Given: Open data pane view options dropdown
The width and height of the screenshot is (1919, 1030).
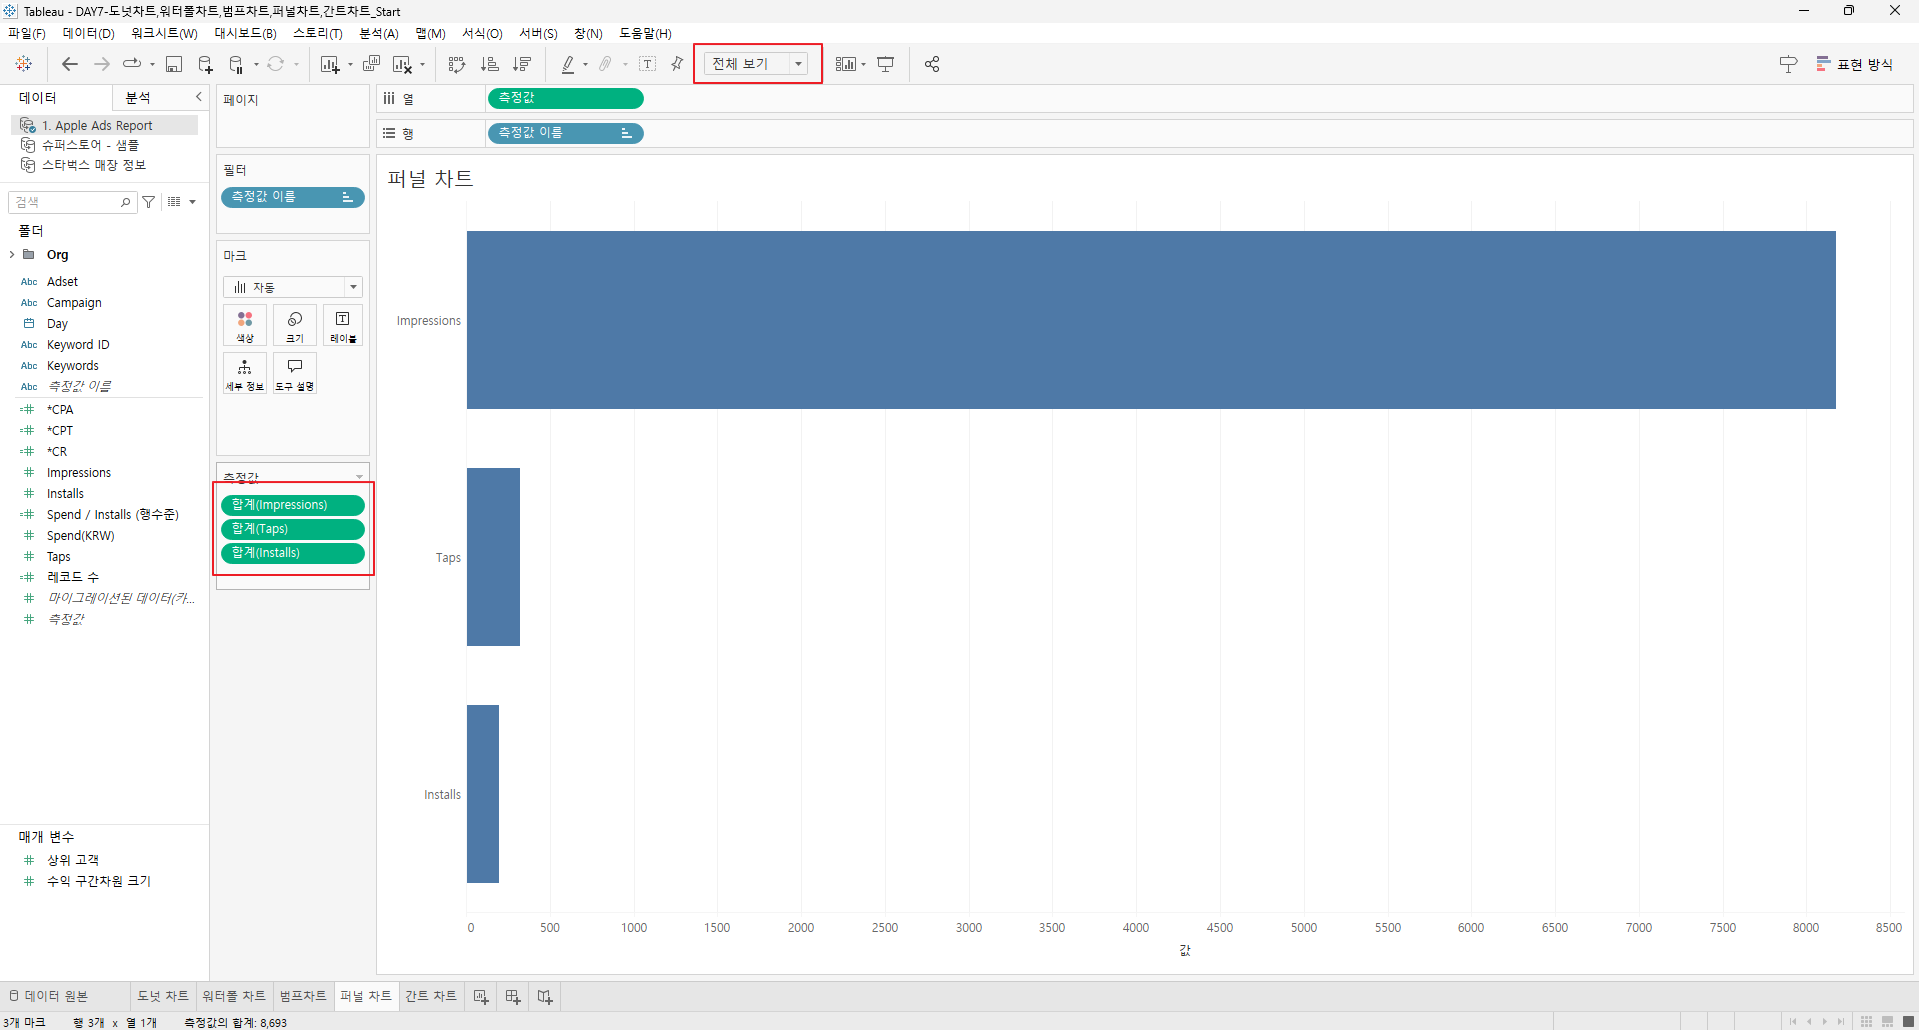Looking at the screenshot, I should point(192,202).
